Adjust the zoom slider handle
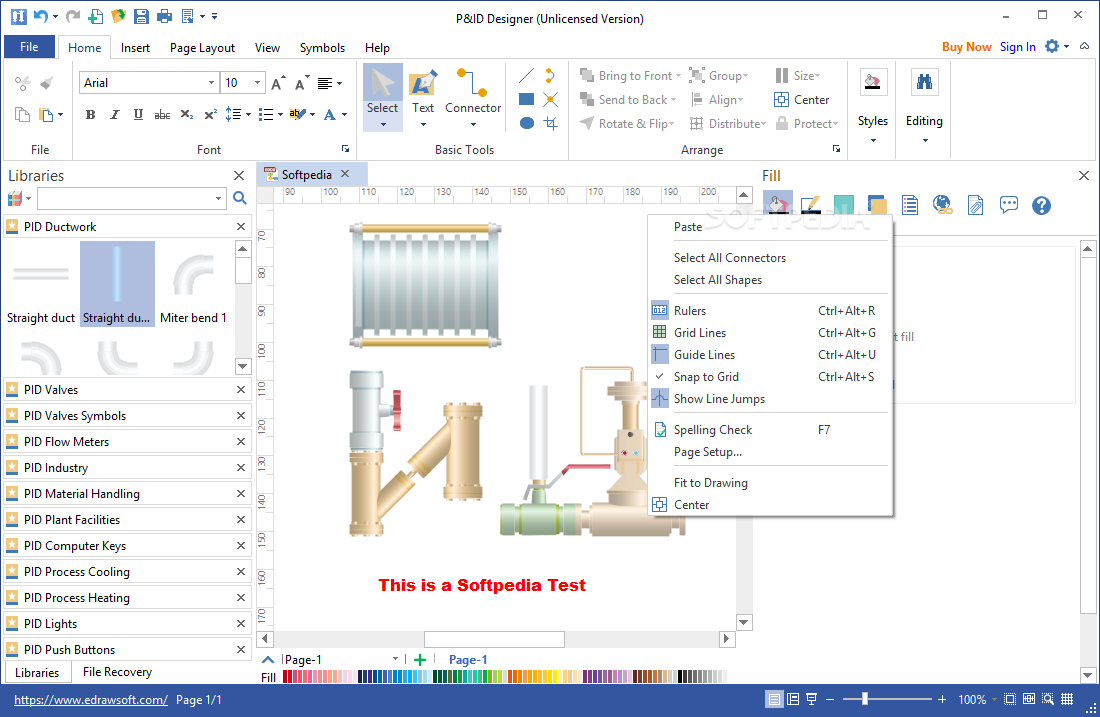The width and height of the screenshot is (1100, 717). tap(864, 699)
